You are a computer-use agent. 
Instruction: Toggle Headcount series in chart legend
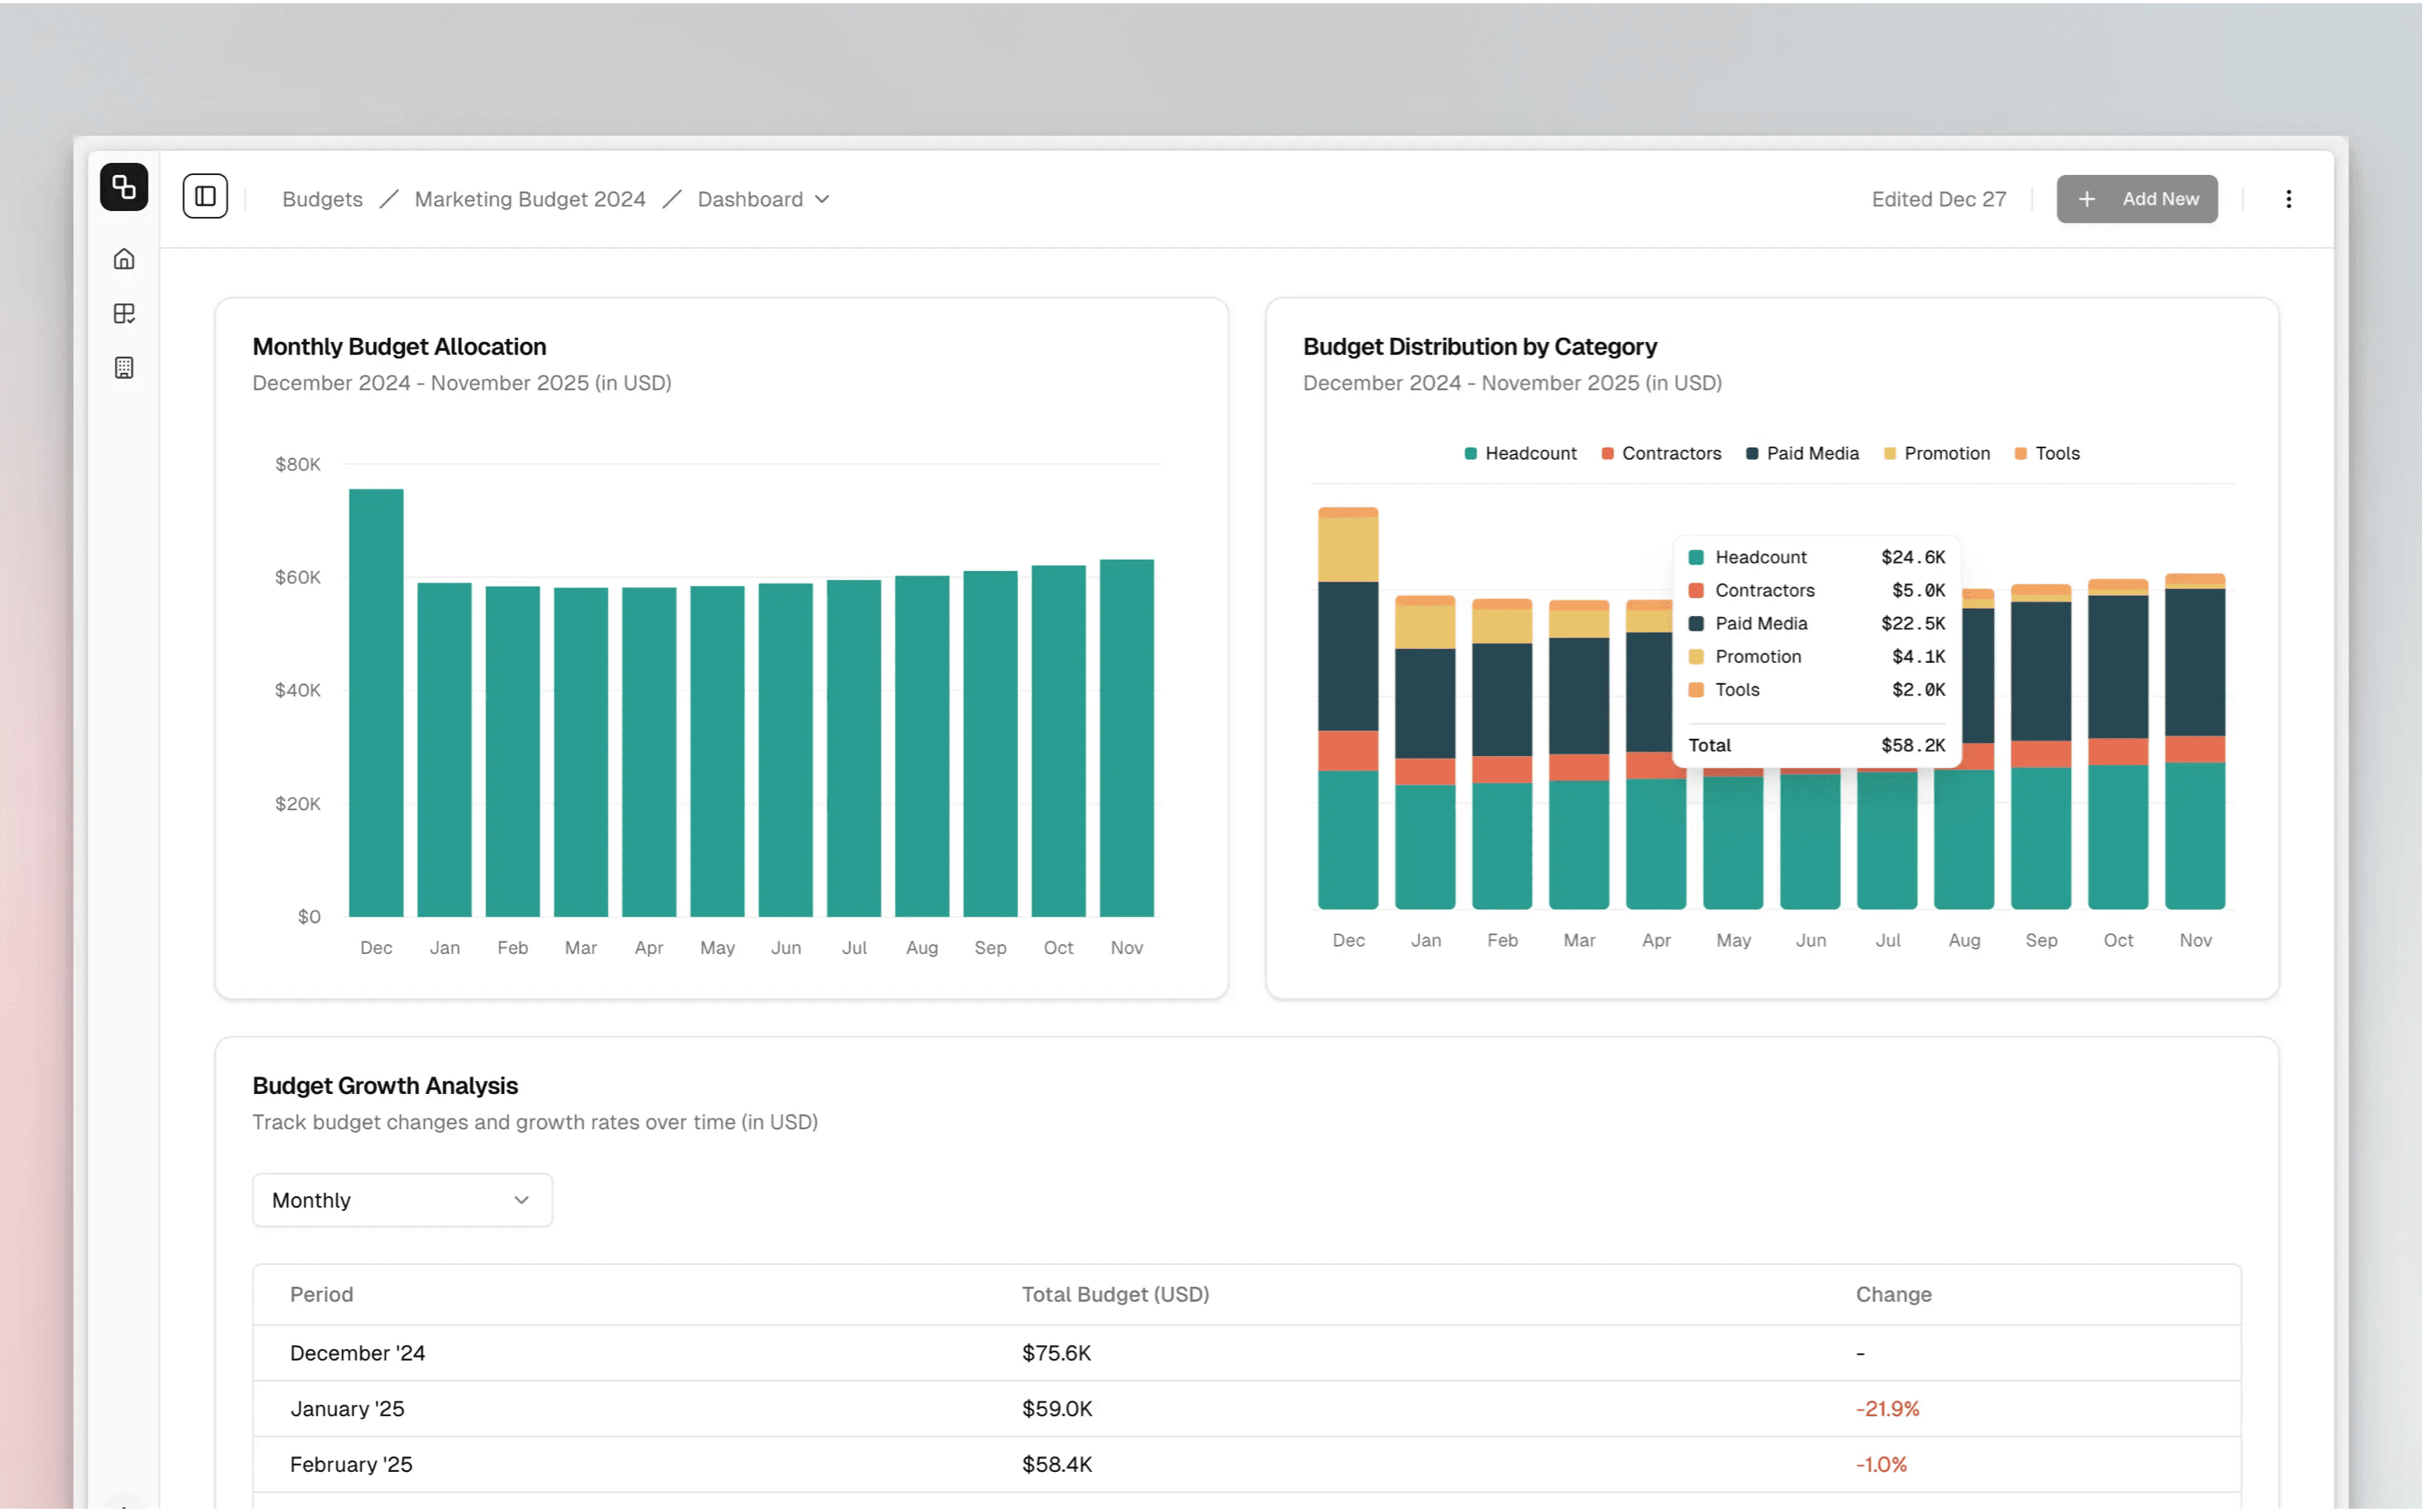click(1520, 453)
